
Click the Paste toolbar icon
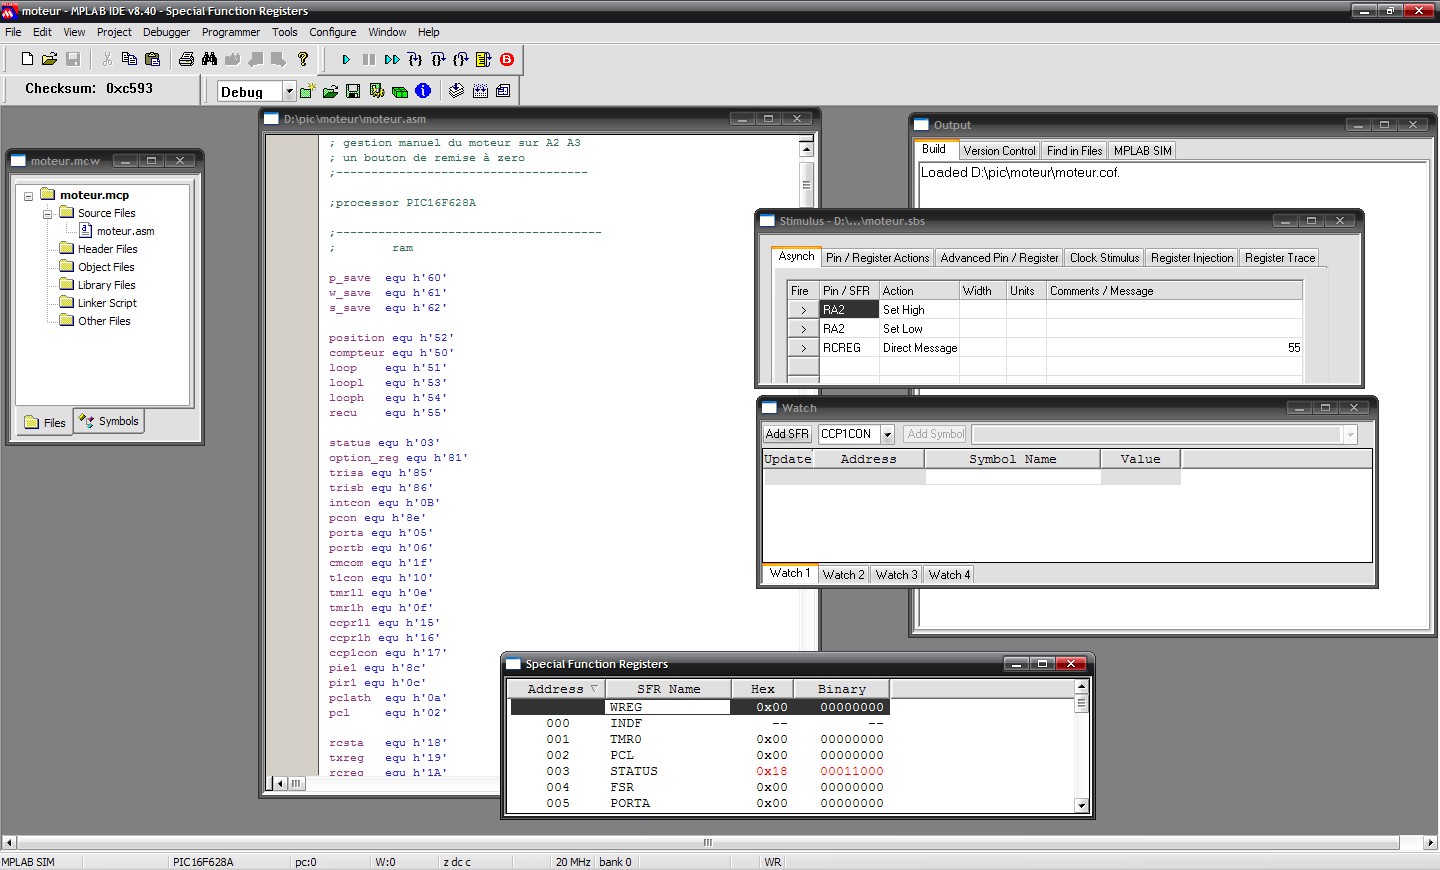[x=153, y=60]
